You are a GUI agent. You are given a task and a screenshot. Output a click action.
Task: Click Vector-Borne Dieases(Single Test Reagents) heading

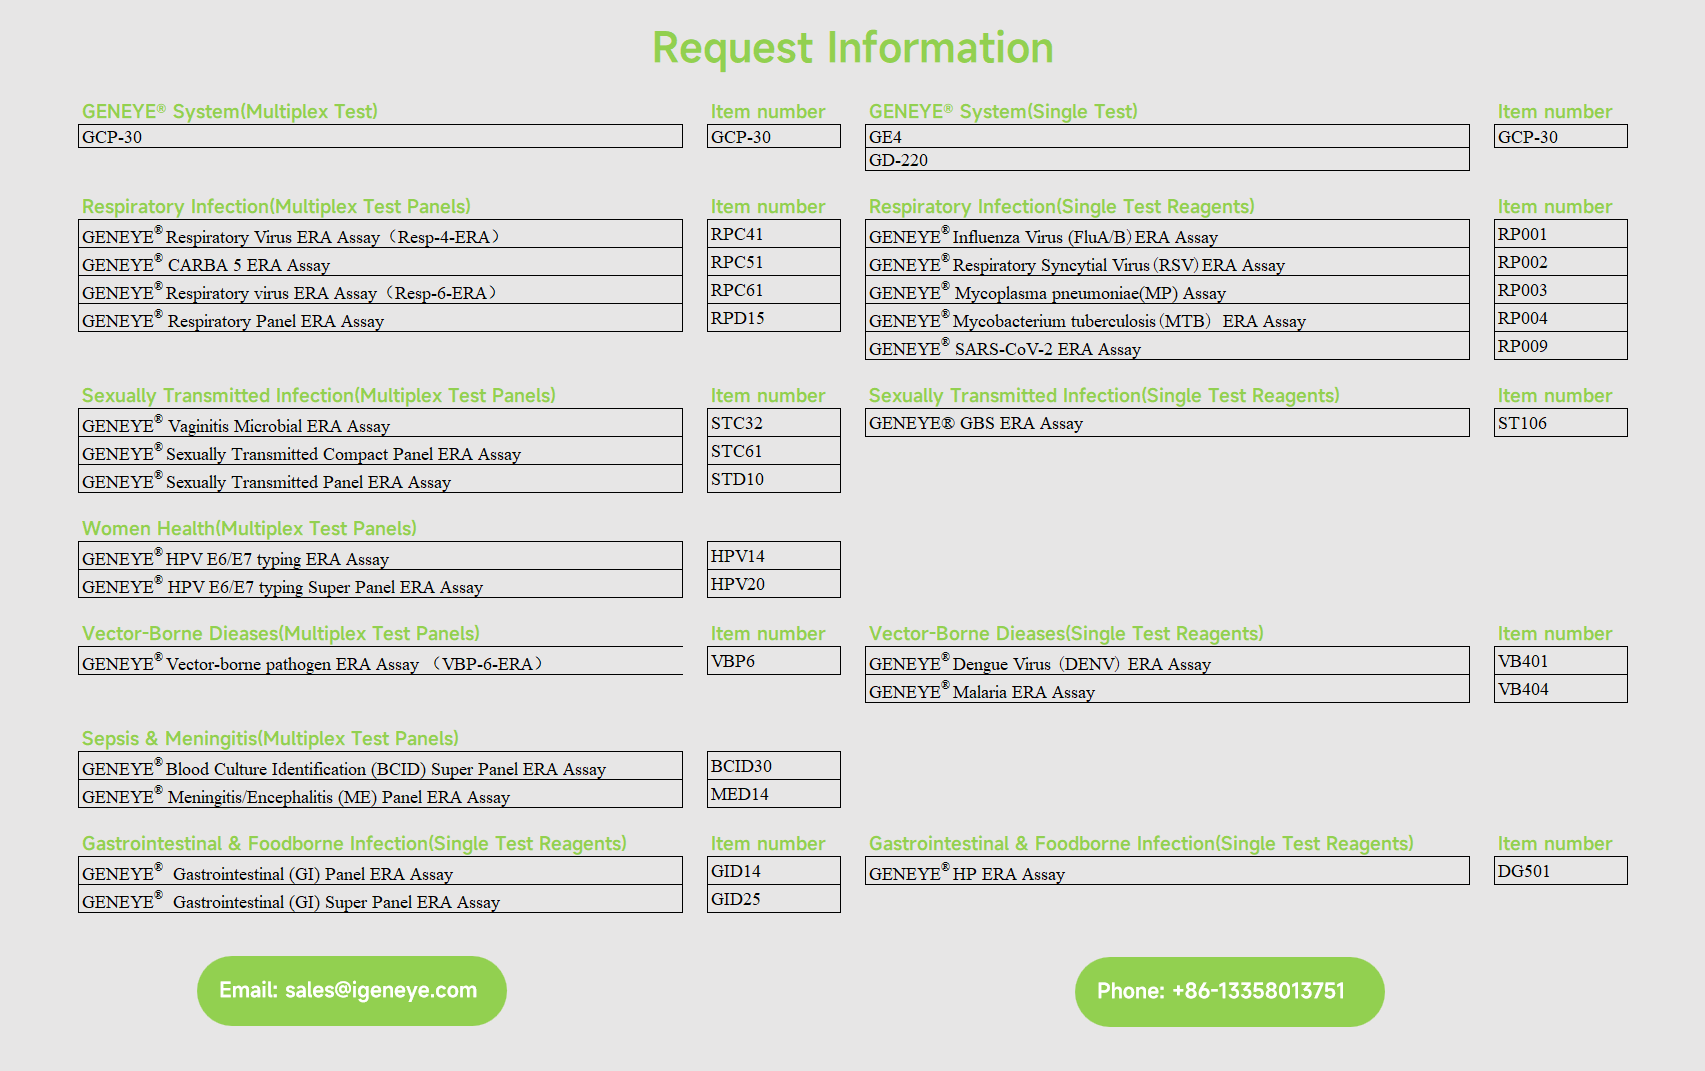(1066, 634)
